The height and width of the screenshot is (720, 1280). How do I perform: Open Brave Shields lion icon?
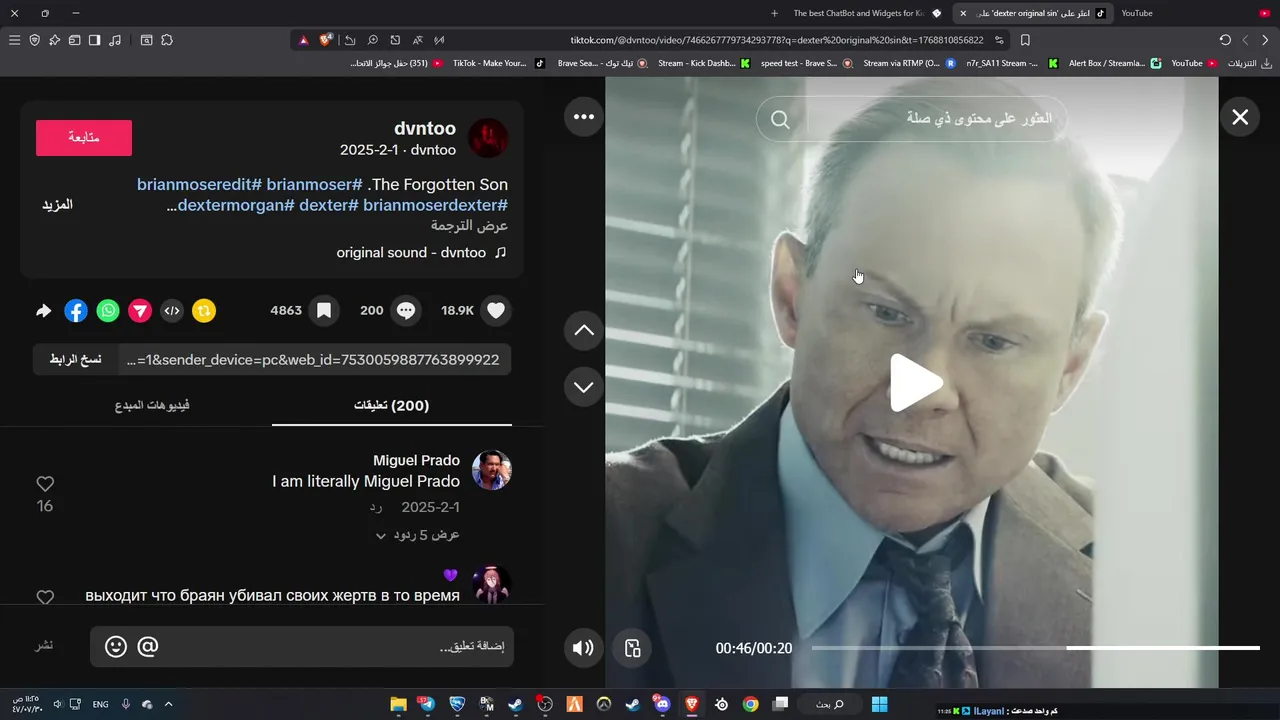click(326, 40)
